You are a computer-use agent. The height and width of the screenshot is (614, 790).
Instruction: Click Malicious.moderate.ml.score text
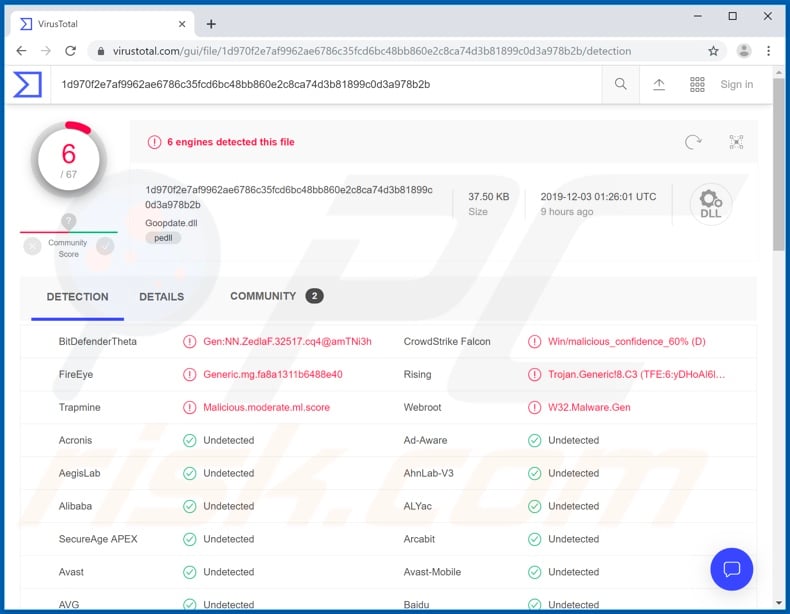coord(267,407)
